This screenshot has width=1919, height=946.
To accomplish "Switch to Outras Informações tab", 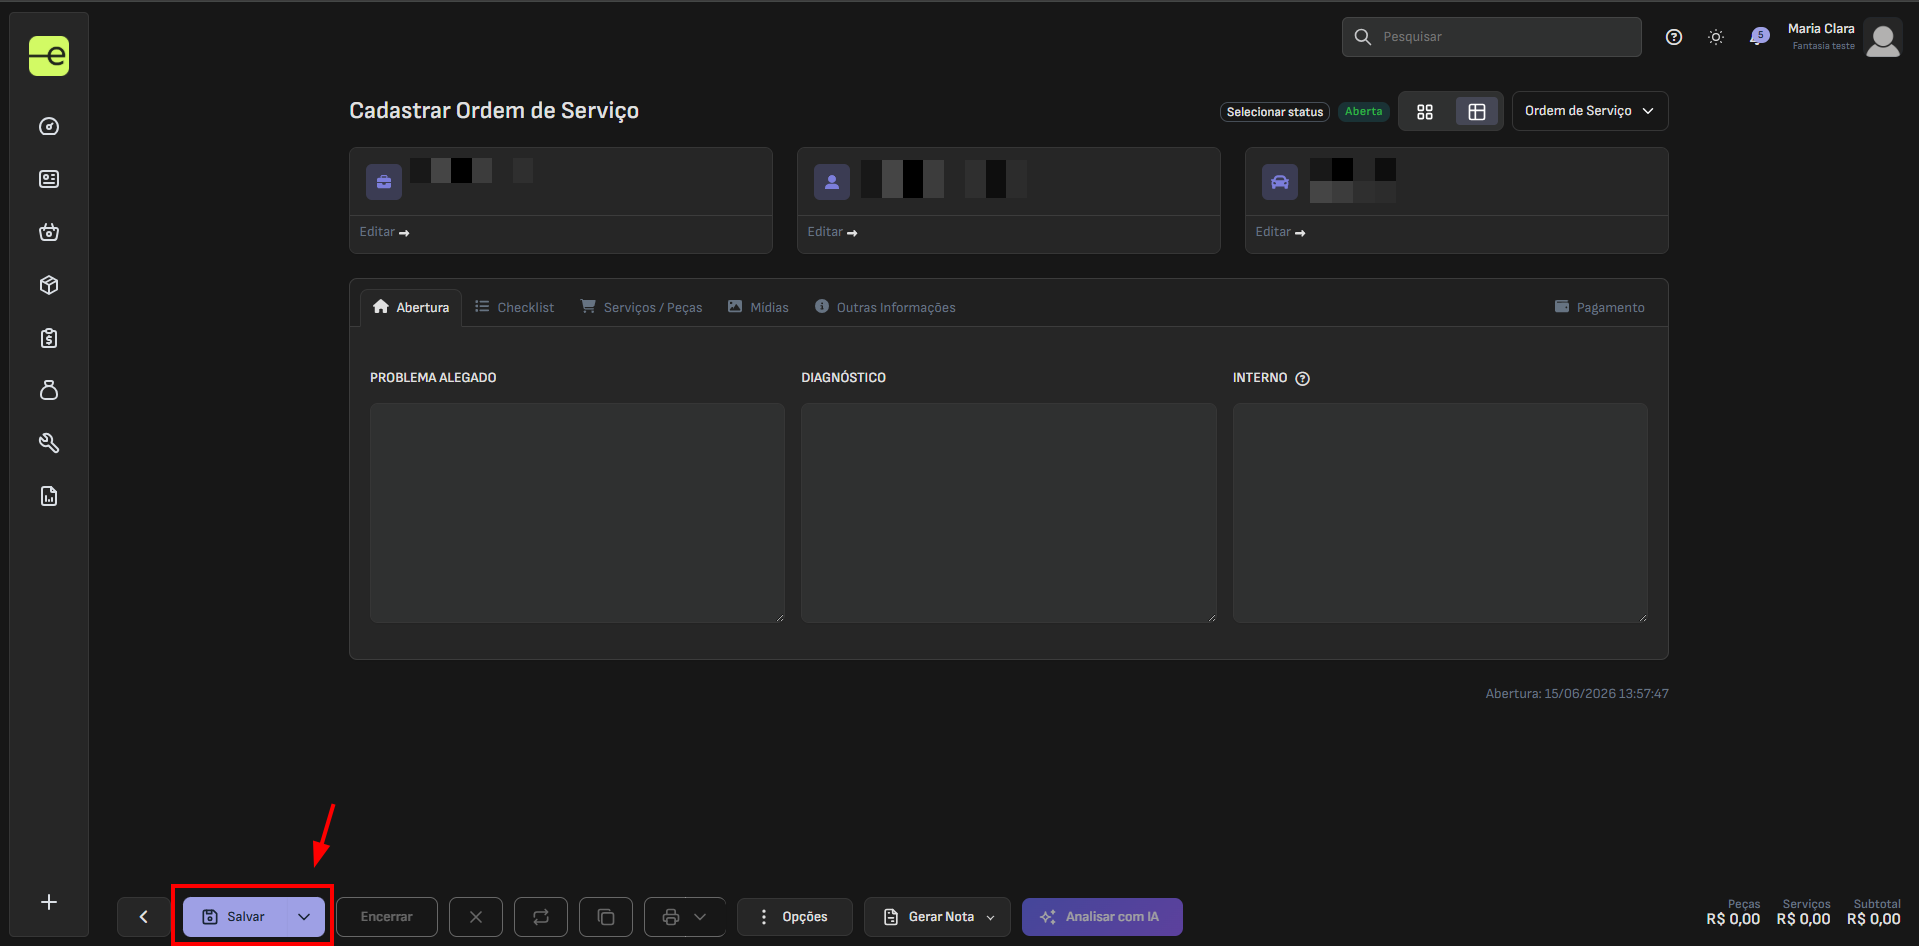I will pos(885,307).
